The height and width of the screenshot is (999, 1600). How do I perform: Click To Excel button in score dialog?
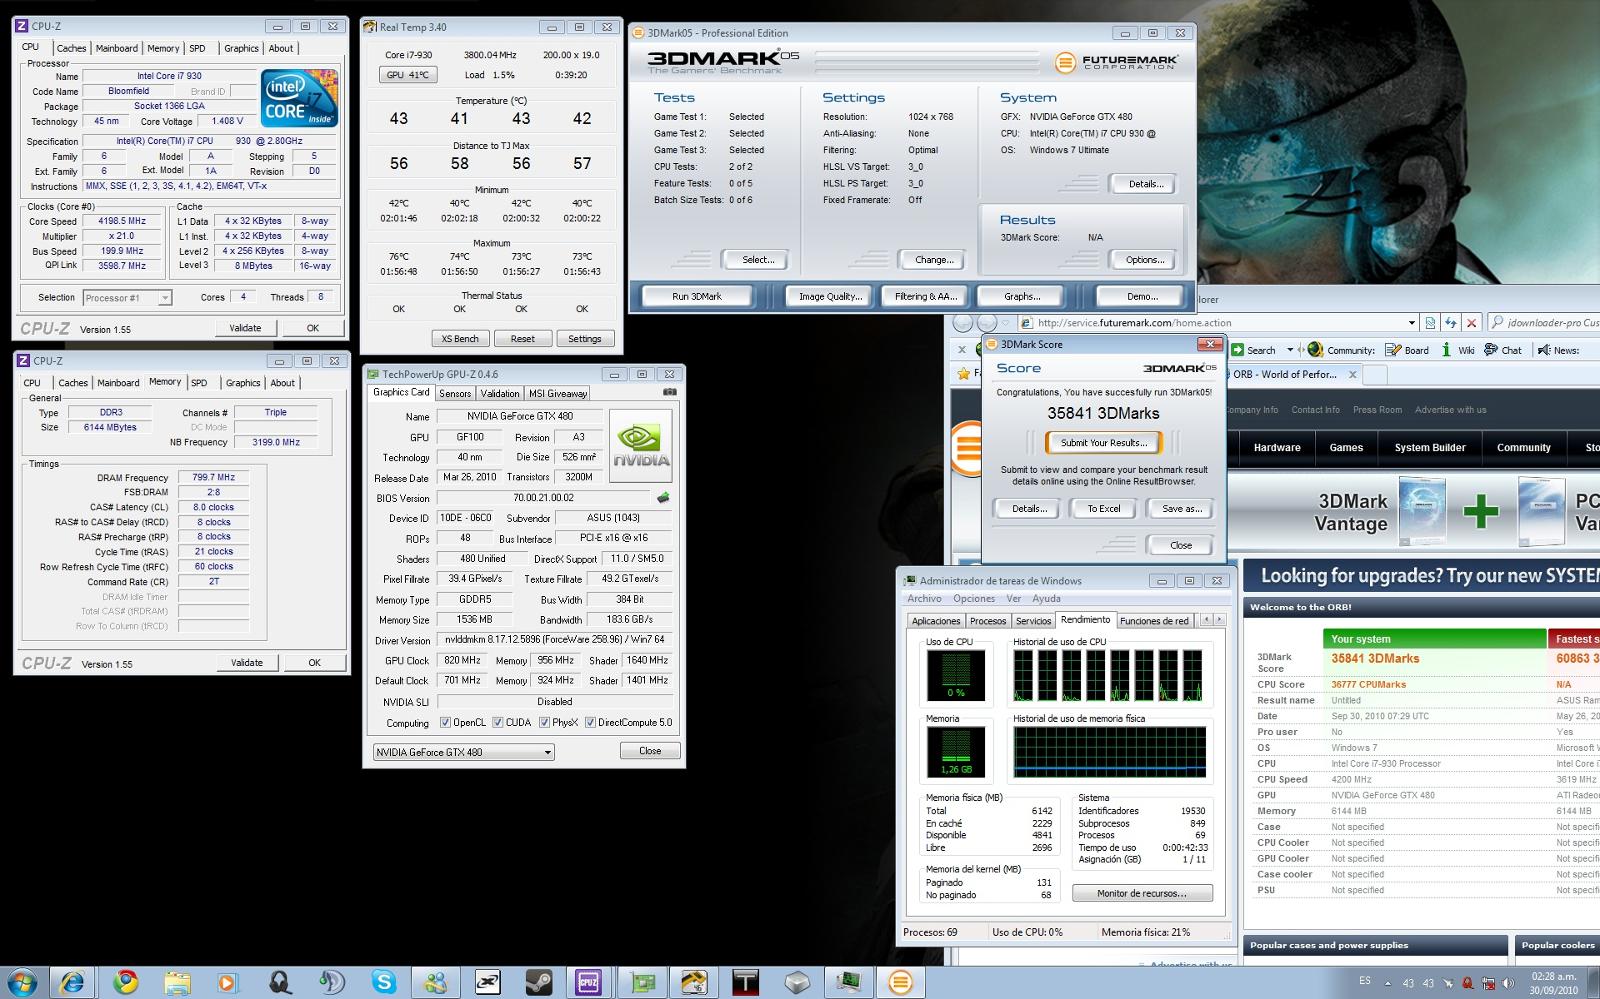1104,508
